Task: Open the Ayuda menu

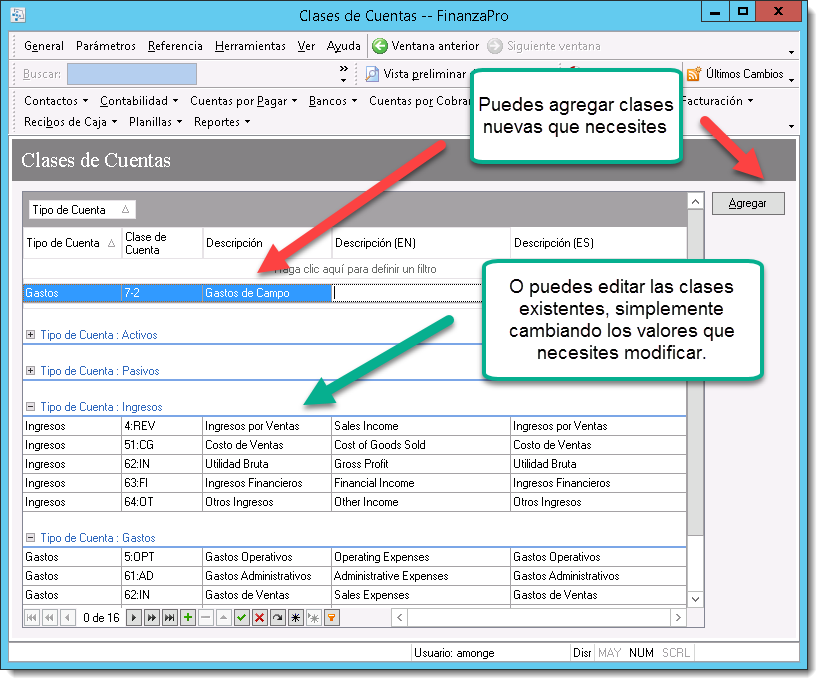Action: tap(343, 46)
